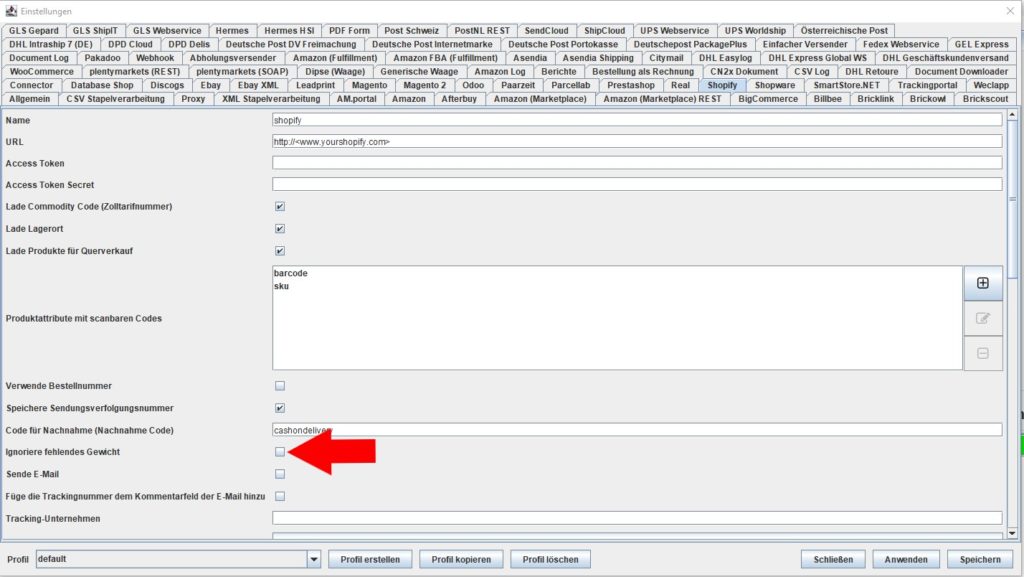Open the DHL Retoure tab
Viewport: 1024px width, 577px height.
tap(871, 72)
